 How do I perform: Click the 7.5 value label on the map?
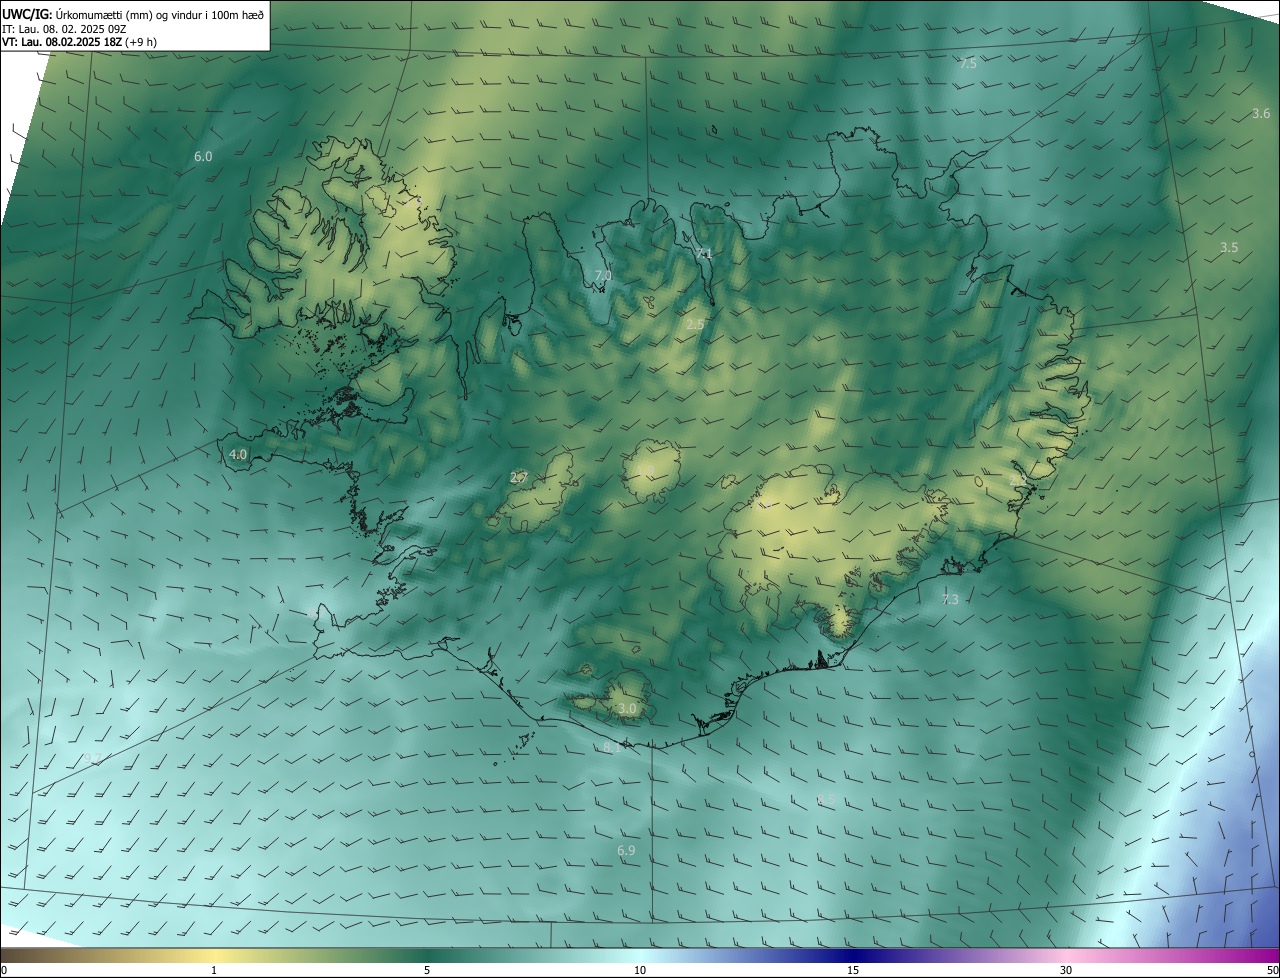pos(968,64)
